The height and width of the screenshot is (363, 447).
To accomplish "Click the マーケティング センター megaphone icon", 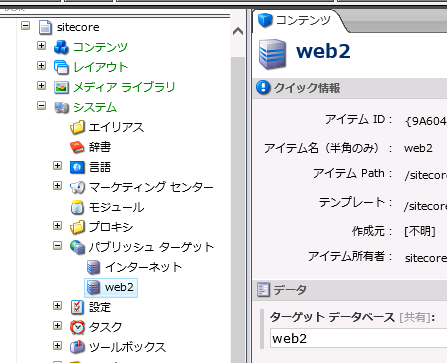I will [77, 187].
